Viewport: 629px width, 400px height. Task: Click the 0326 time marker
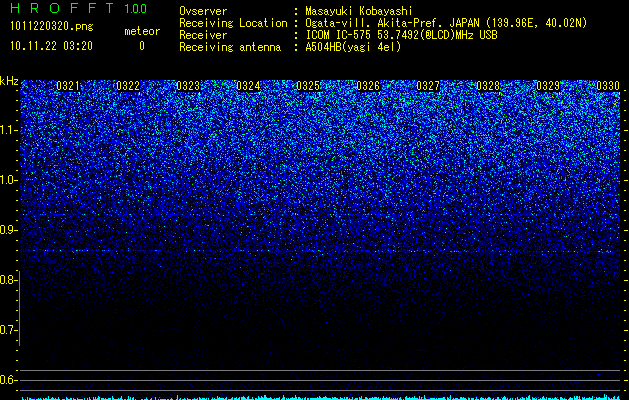point(368,86)
